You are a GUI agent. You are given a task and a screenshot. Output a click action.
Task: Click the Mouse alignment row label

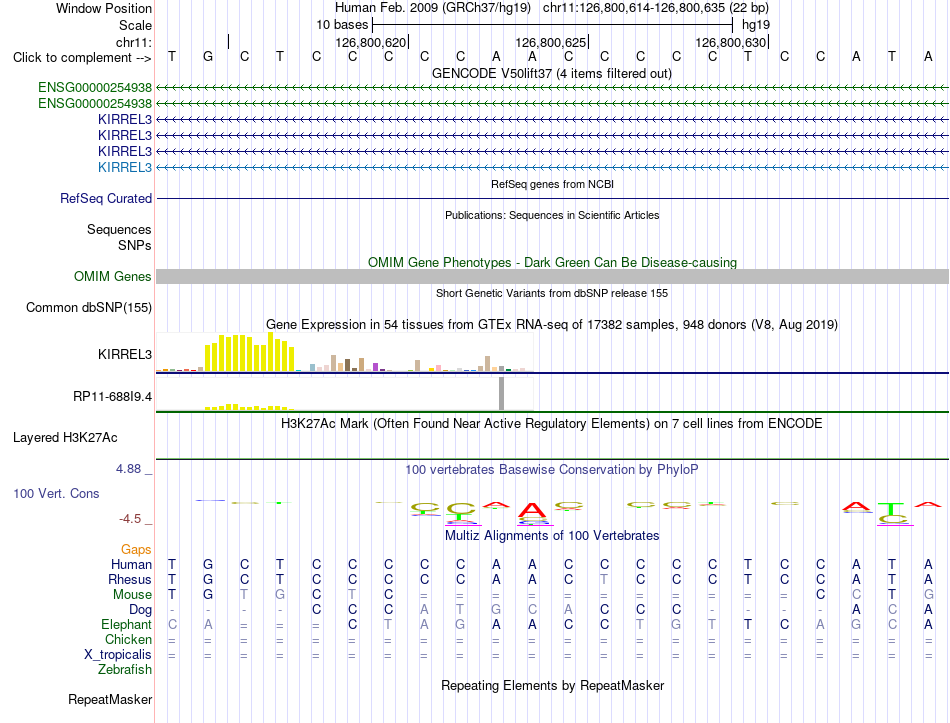(x=132, y=595)
